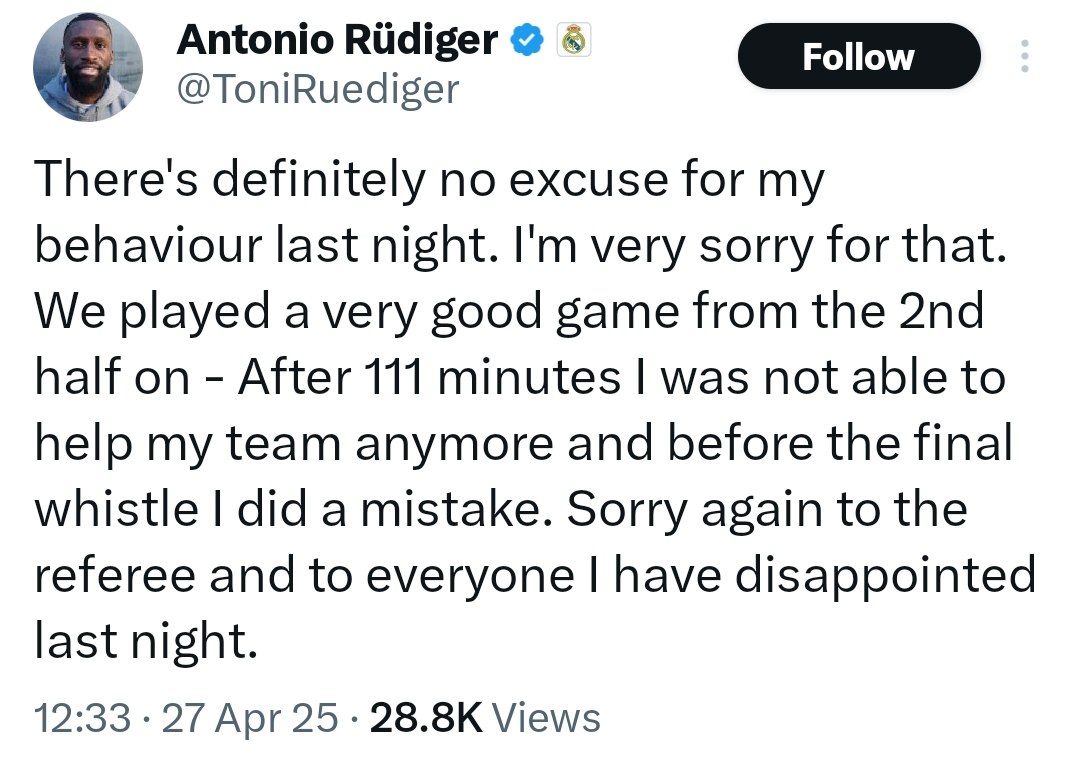The image size is (1080, 770).
Task: Click the word "referee" in the tweet
Action: coord(115,576)
